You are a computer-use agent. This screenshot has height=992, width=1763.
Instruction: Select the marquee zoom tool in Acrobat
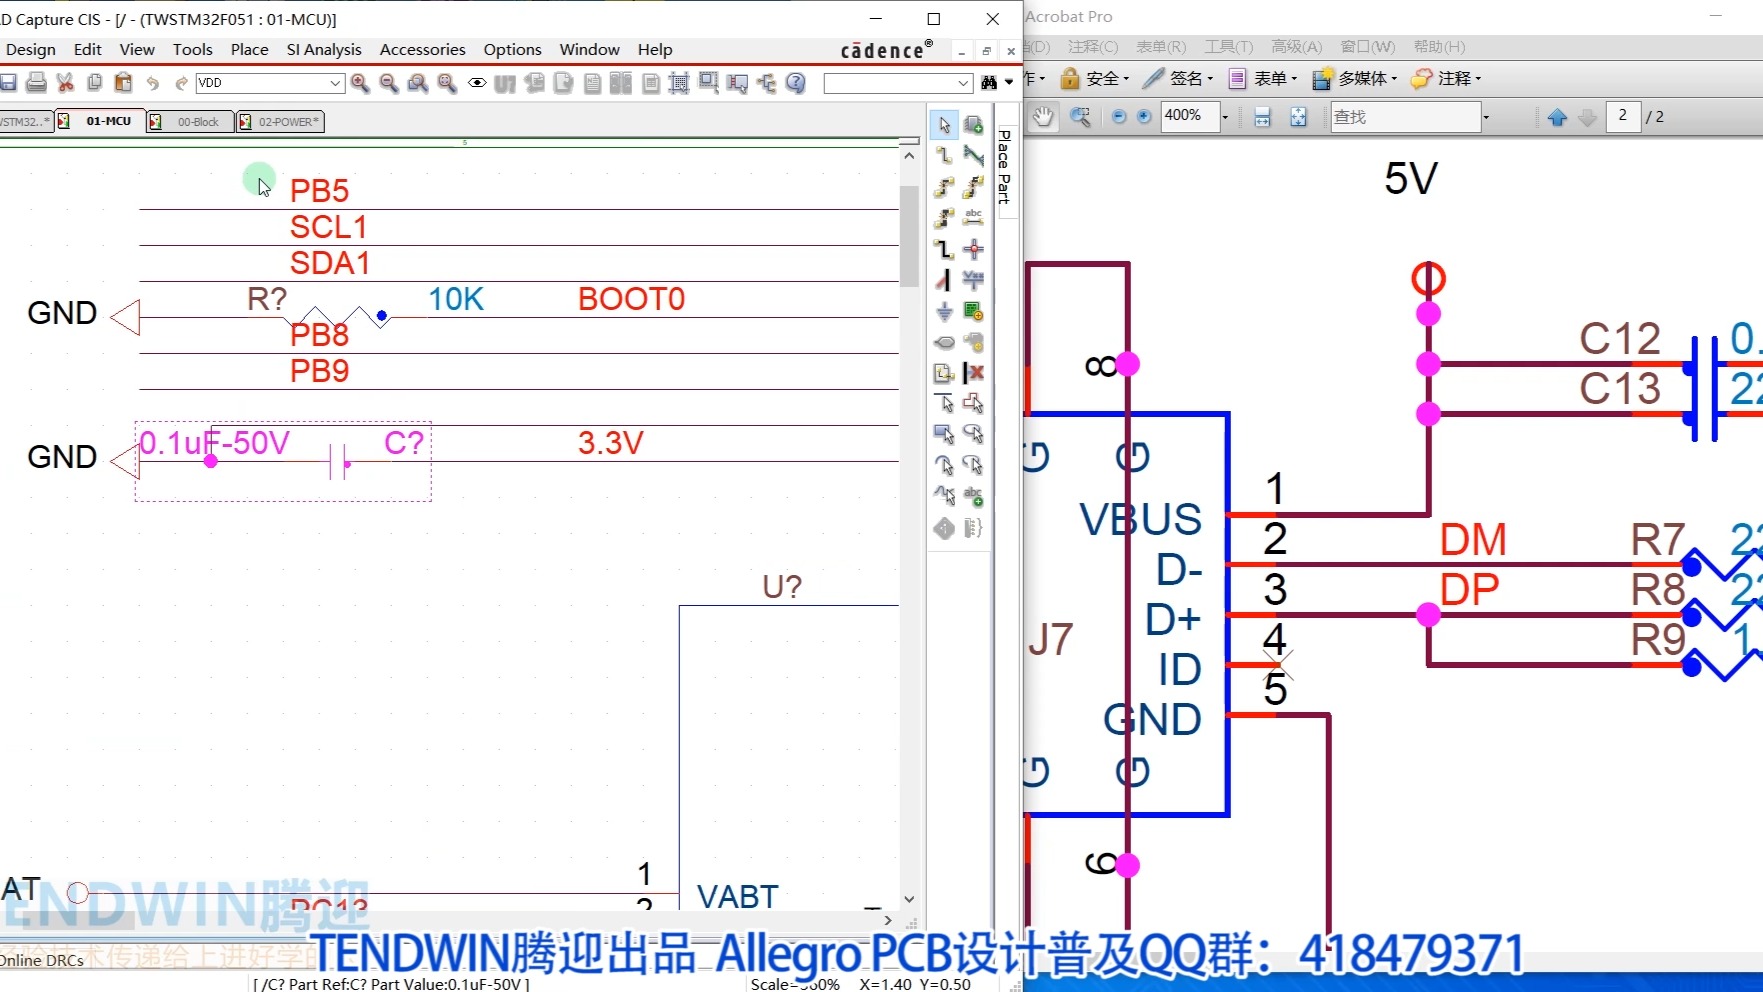(x=1080, y=117)
